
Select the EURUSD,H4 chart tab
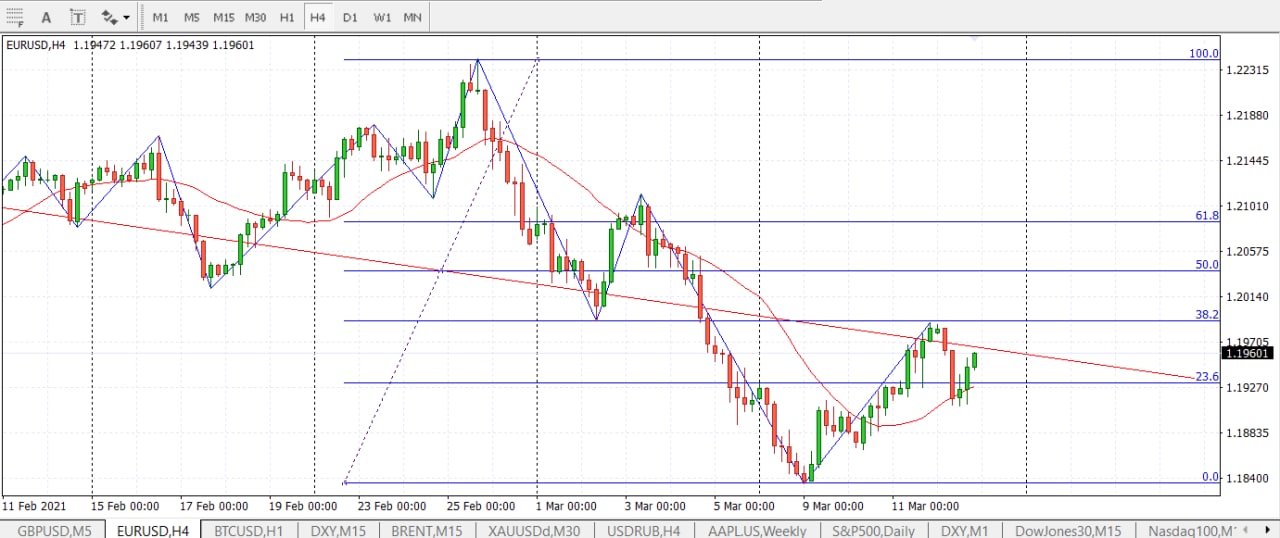coord(153,530)
